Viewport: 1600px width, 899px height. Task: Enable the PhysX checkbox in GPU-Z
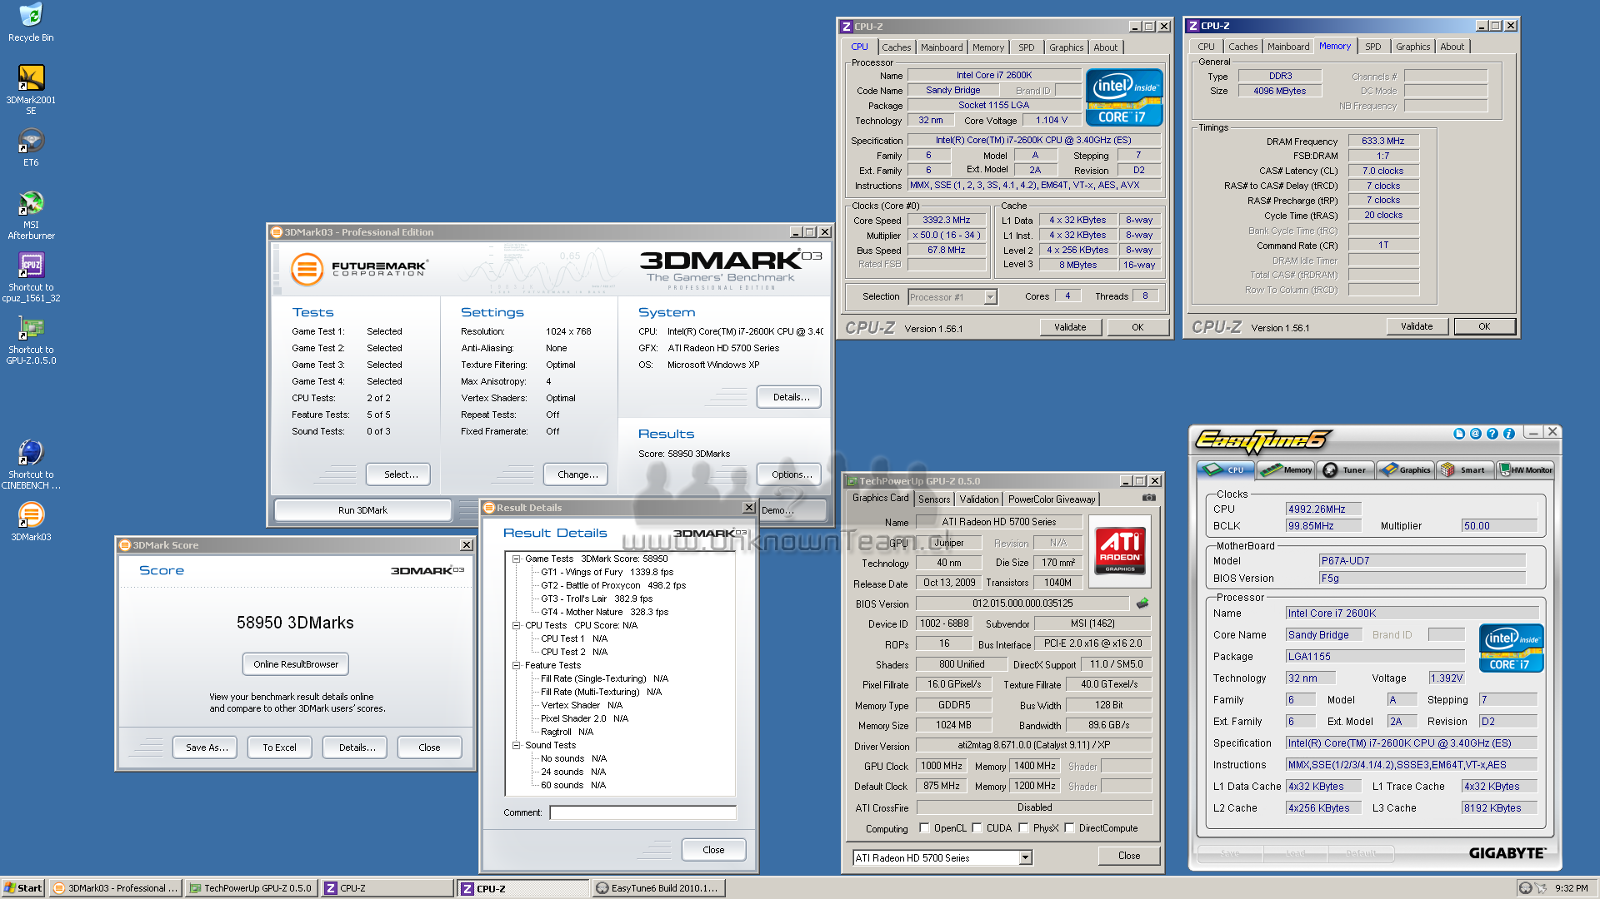1023,828
